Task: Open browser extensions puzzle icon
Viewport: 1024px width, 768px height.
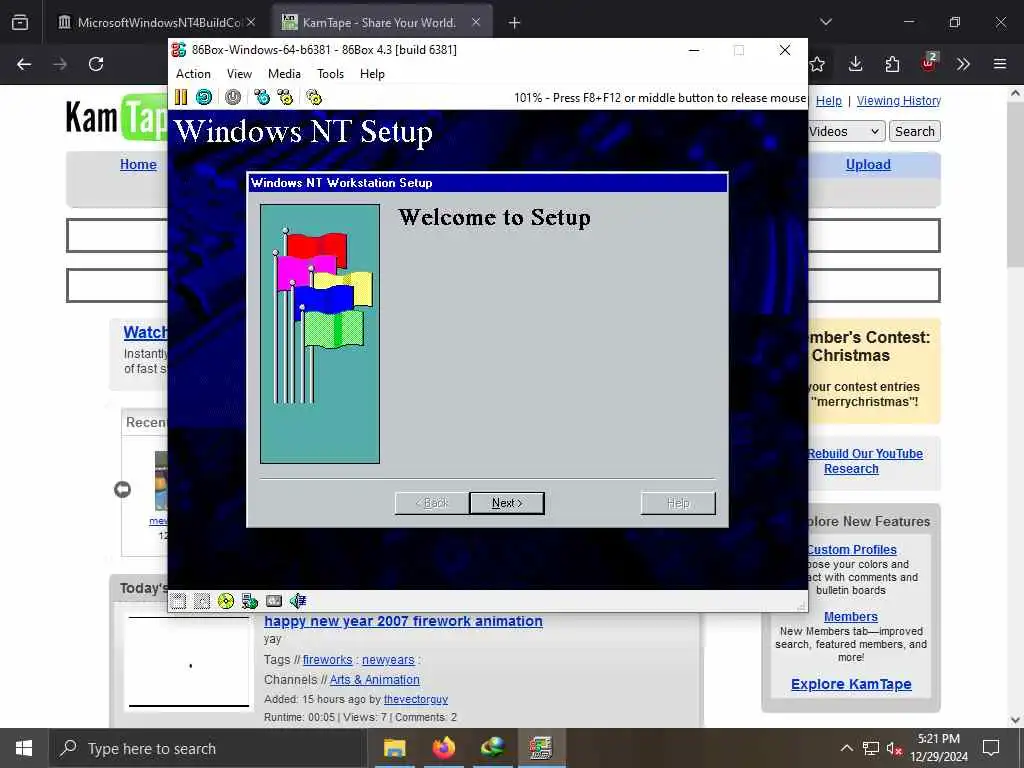Action: [x=892, y=64]
